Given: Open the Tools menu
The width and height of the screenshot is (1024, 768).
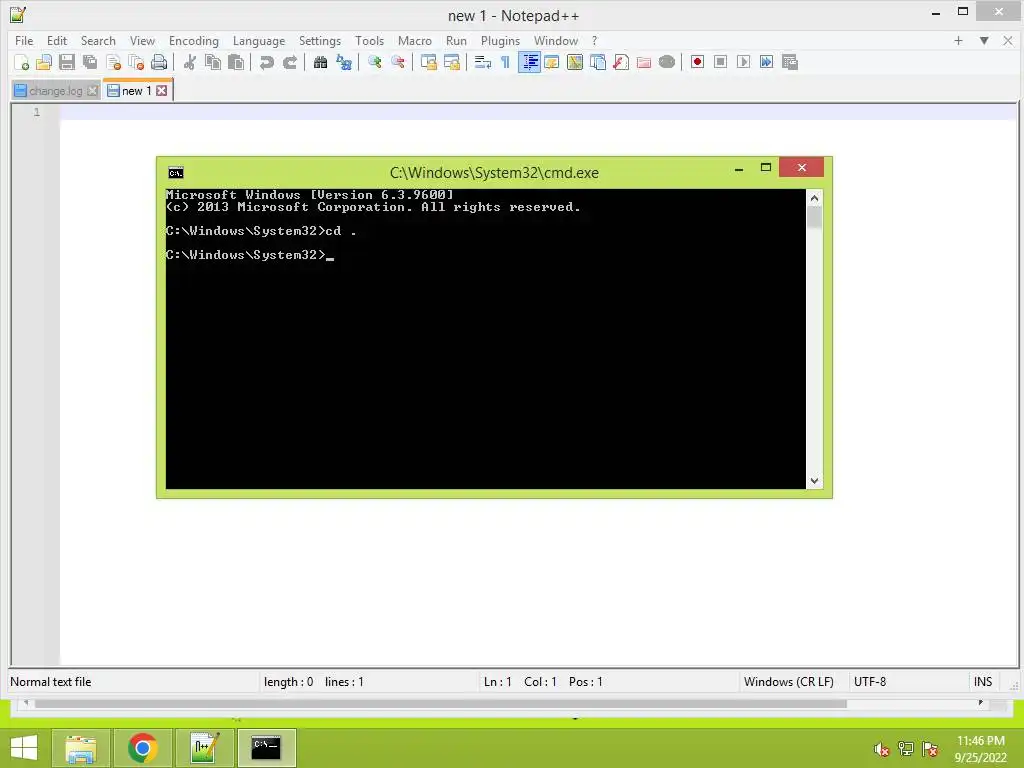Looking at the screenshot, I should click(x=370, y=40).
